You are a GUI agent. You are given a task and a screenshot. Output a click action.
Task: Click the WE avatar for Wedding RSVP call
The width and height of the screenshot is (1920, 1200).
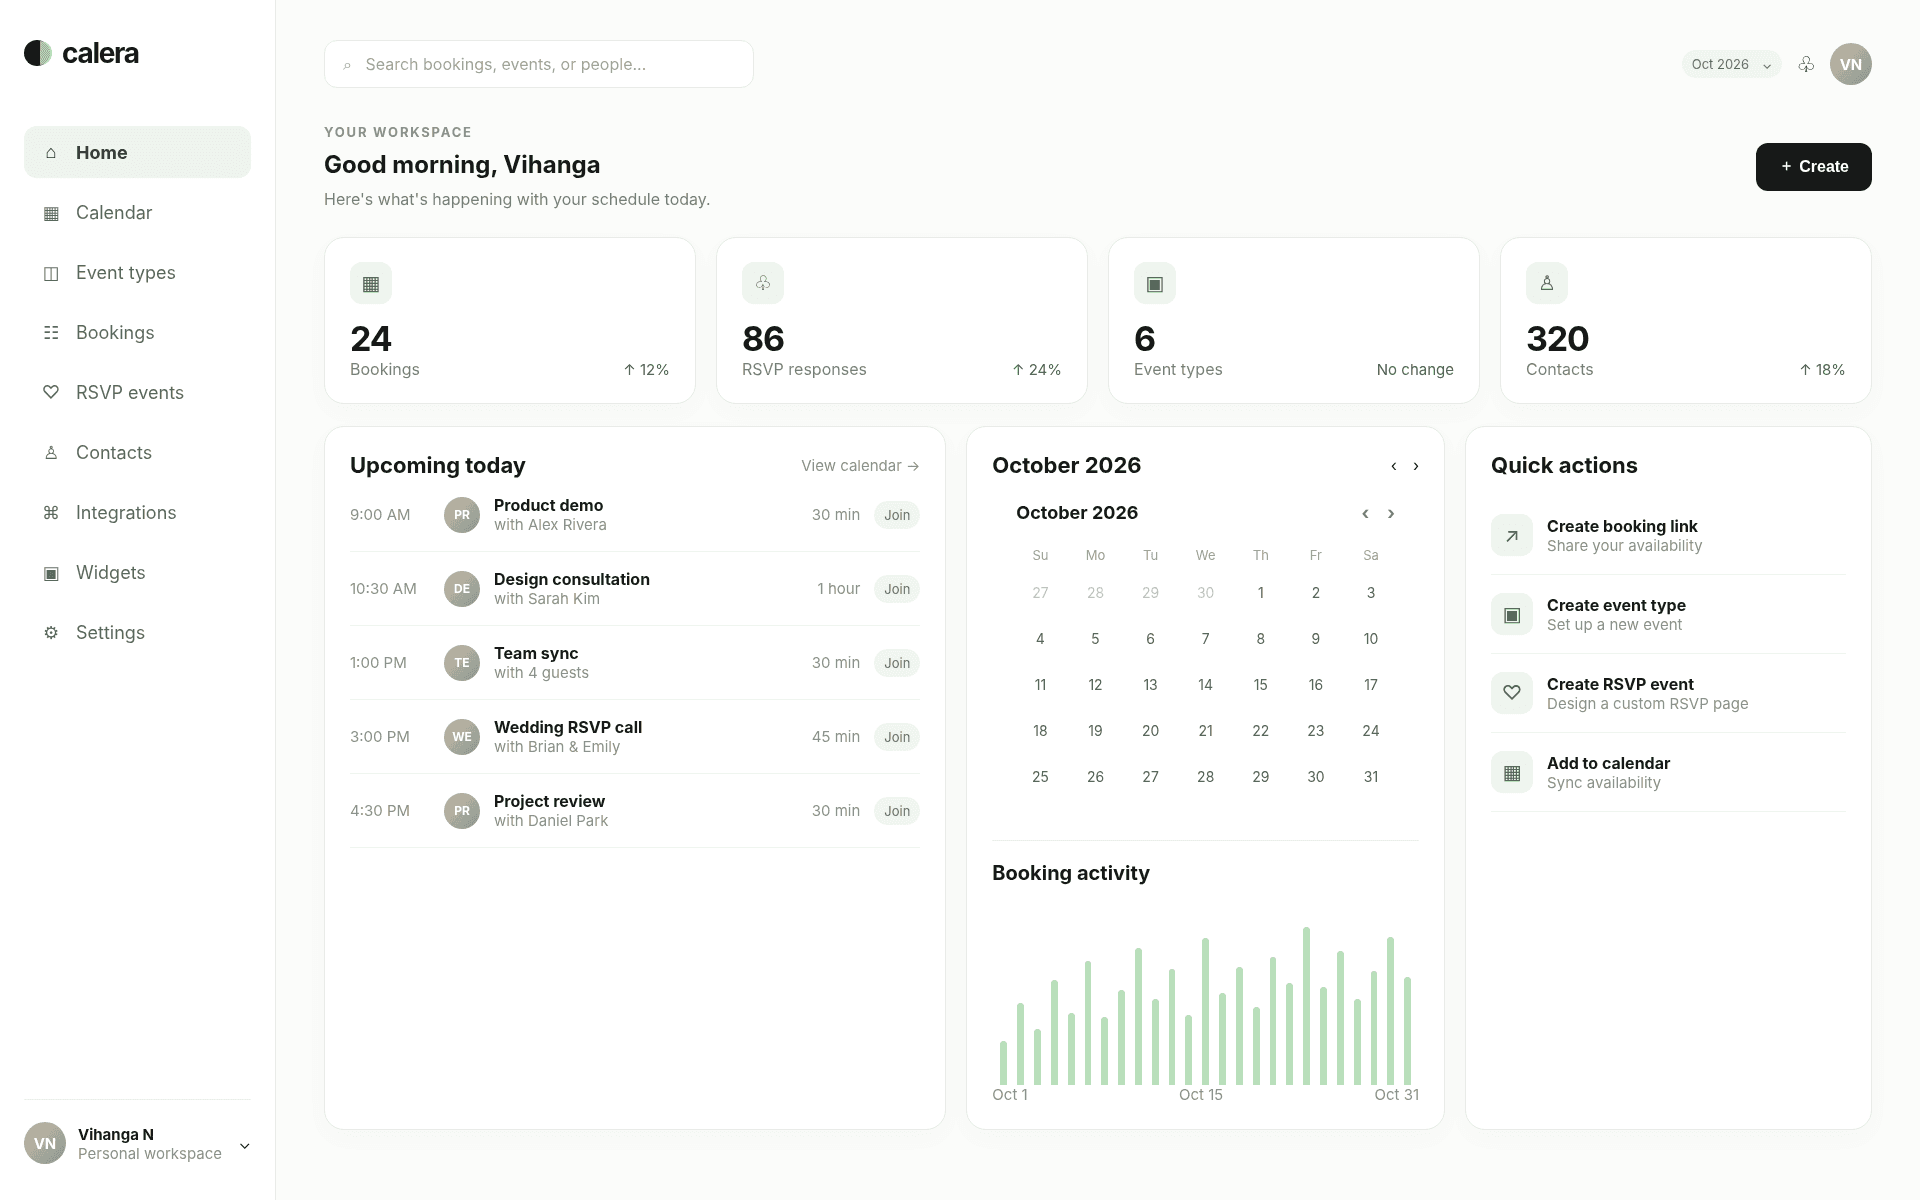click(462, 737)
